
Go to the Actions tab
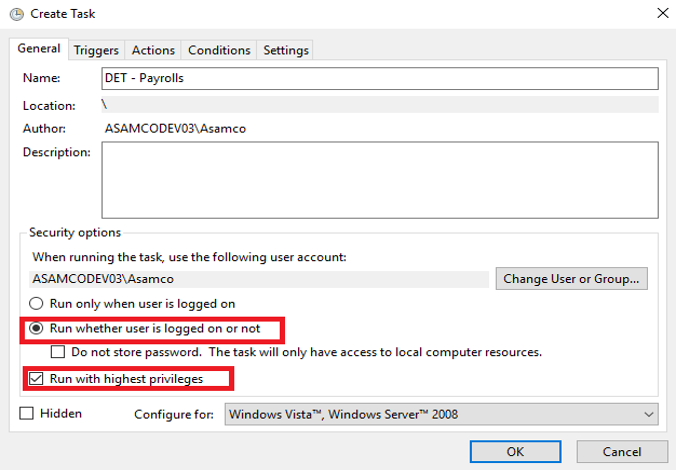pos(153,50)
